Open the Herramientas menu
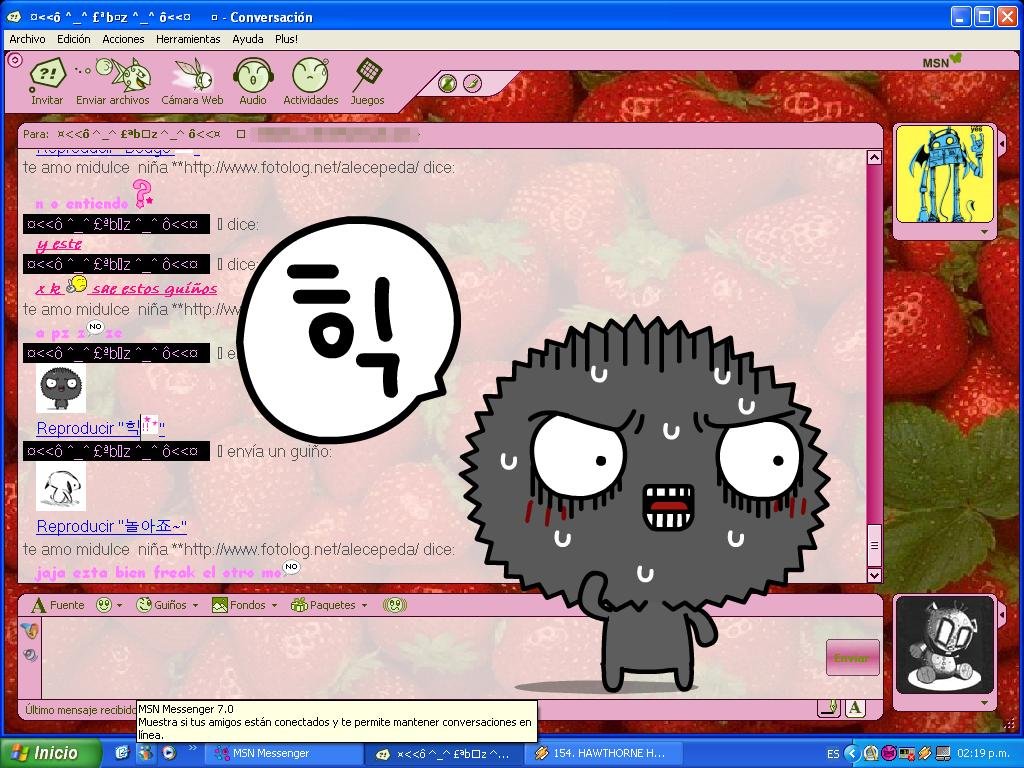 click(x=188, y=39)
